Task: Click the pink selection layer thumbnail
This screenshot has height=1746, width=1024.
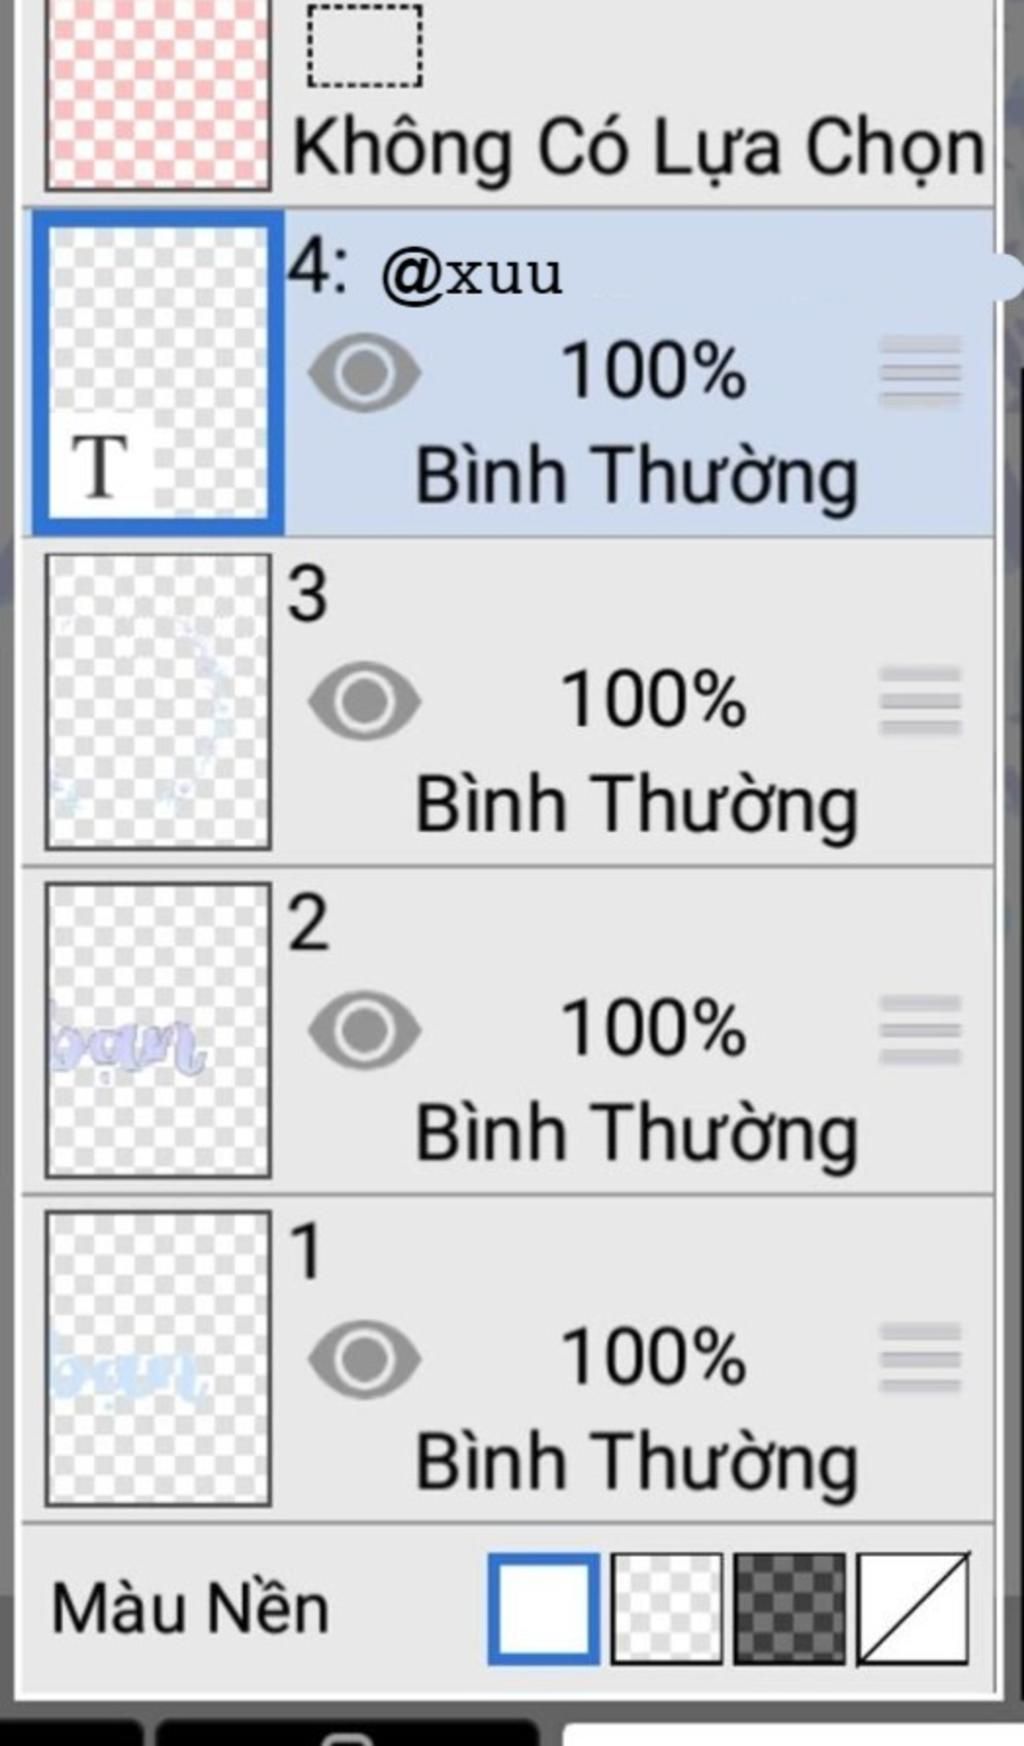Action: click(x=158, y=95)
